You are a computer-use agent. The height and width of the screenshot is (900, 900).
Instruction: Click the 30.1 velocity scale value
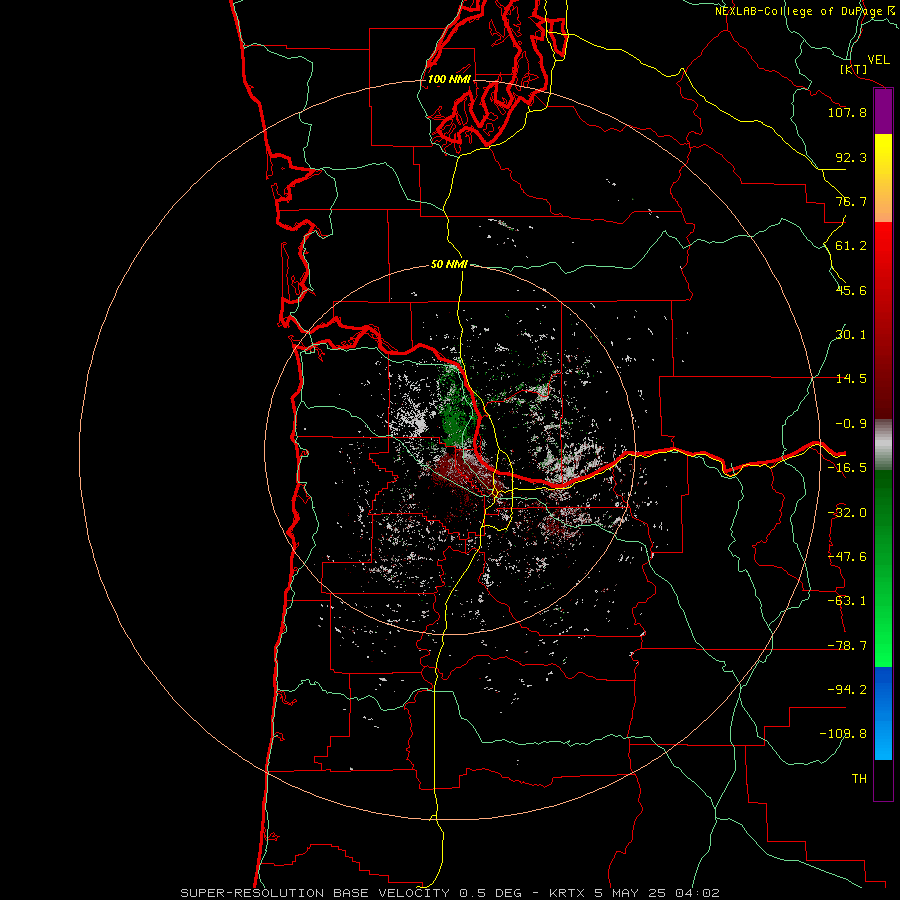(851, 335)
